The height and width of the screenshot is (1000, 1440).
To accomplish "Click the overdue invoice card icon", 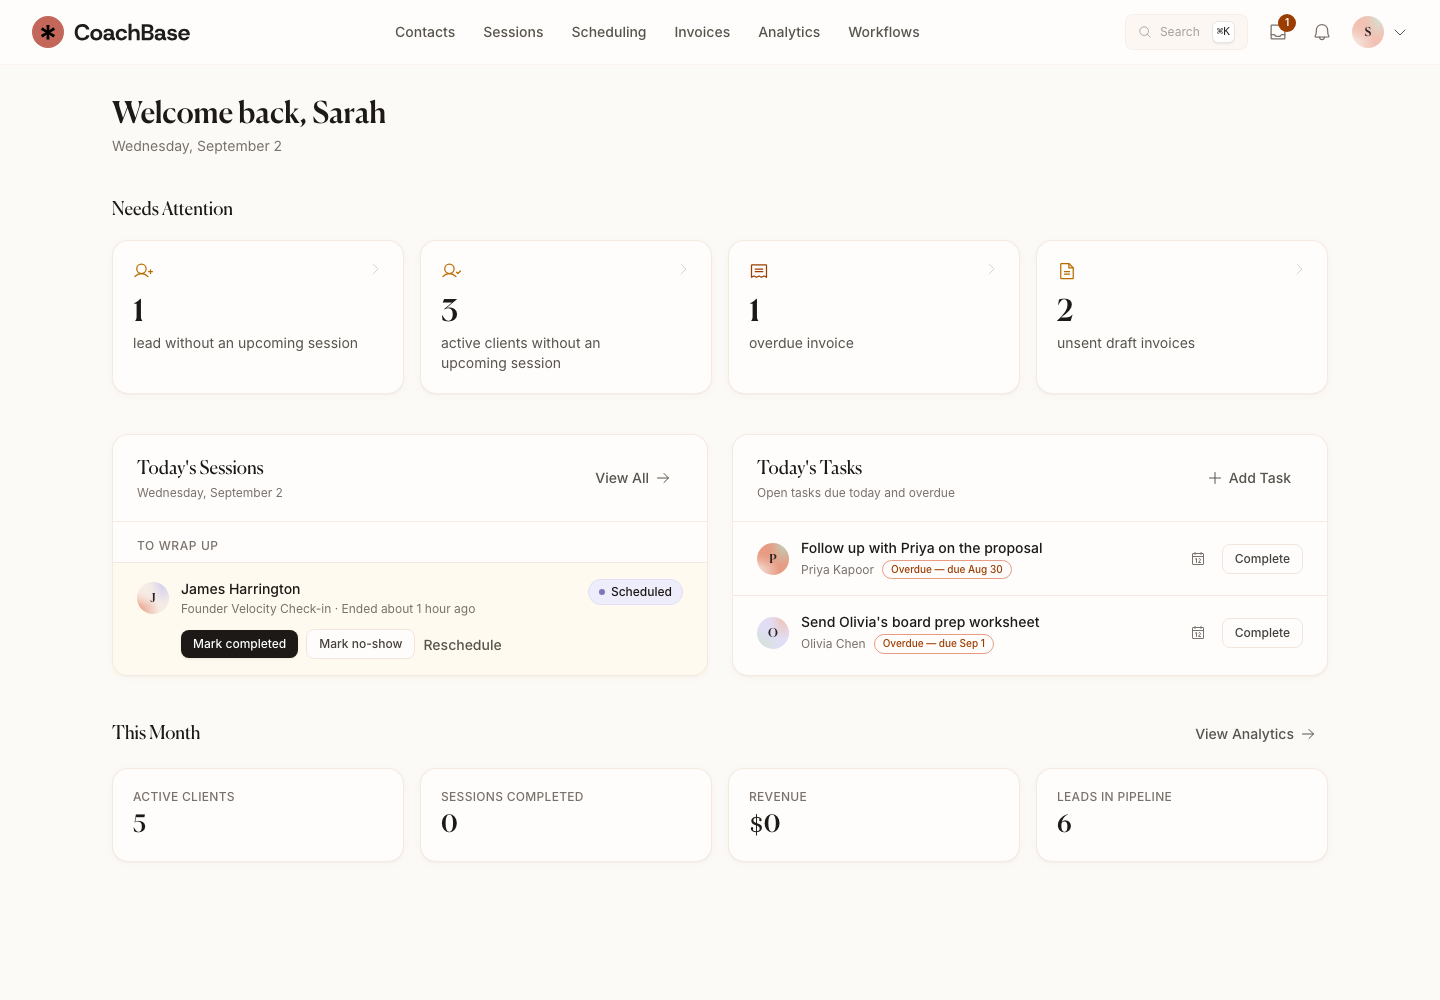I will (x=759, y=271).
